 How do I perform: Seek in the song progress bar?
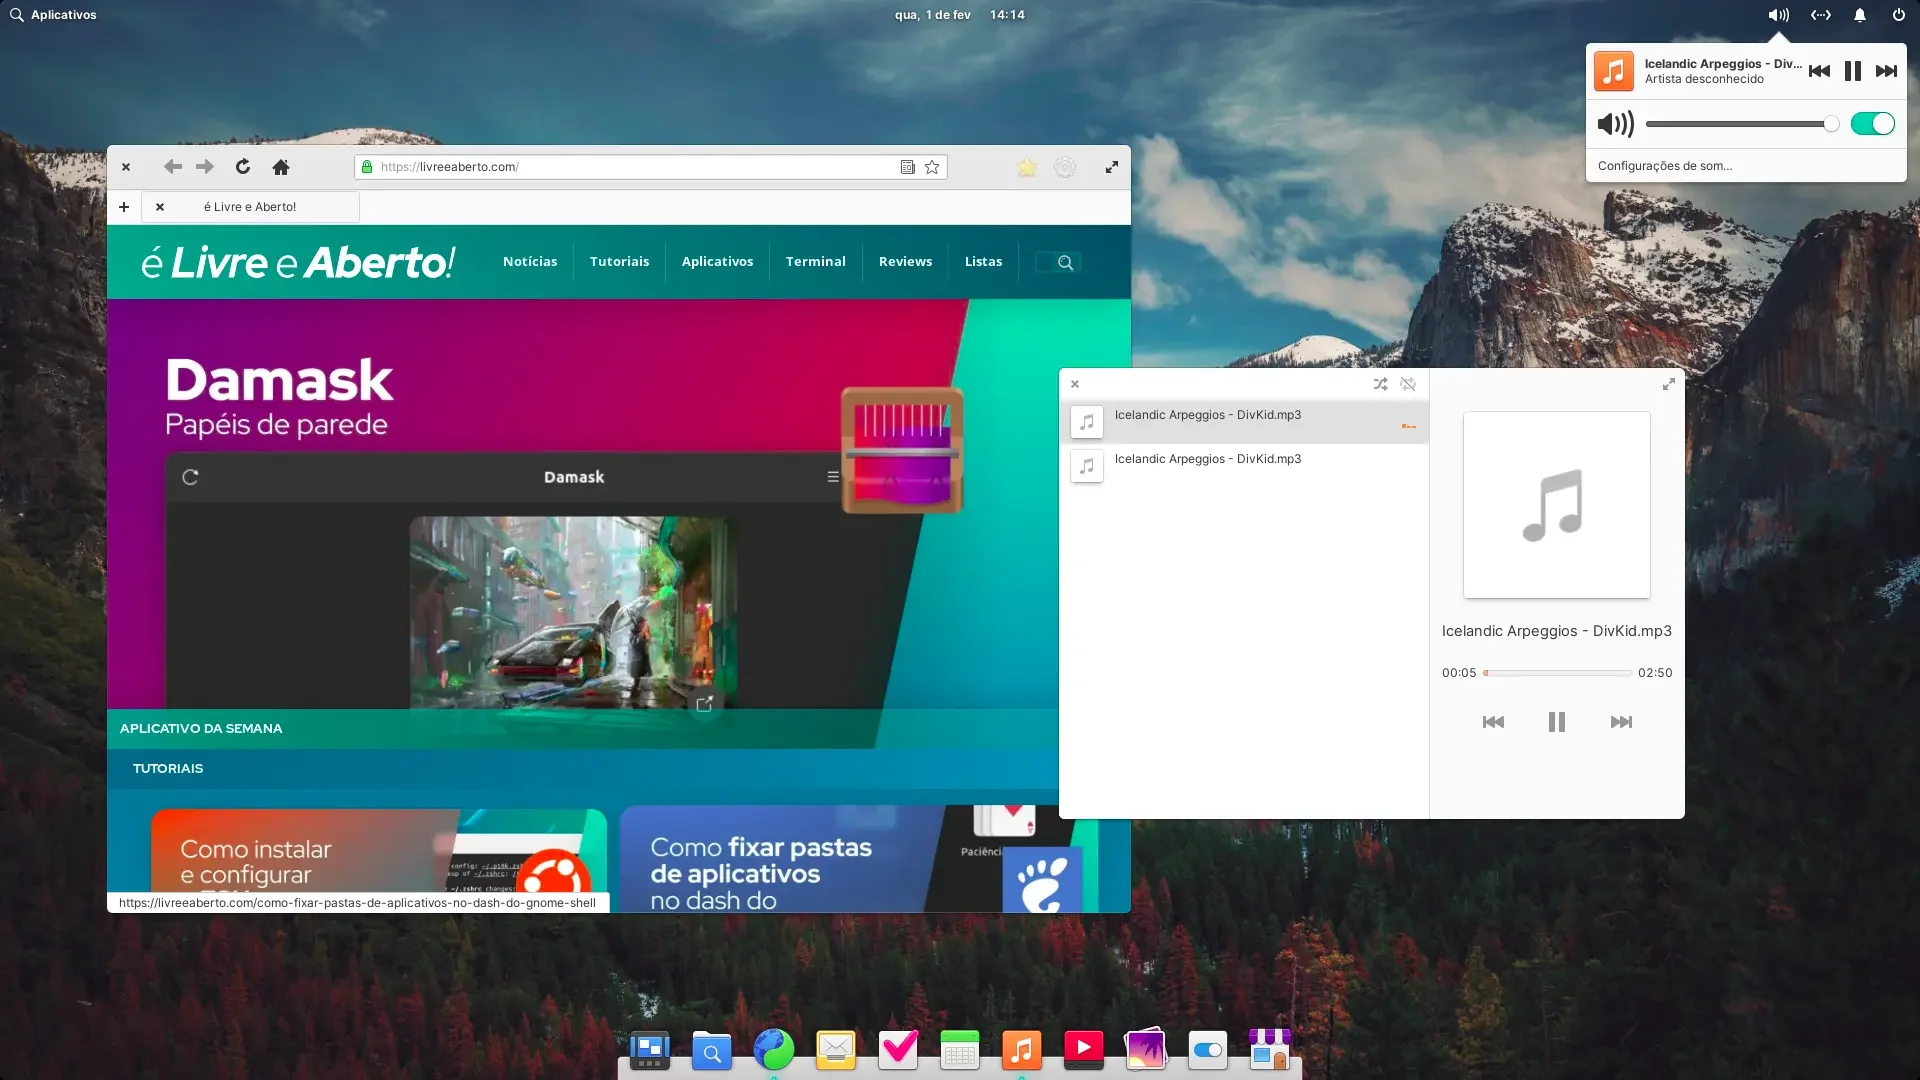(1557, 673)
